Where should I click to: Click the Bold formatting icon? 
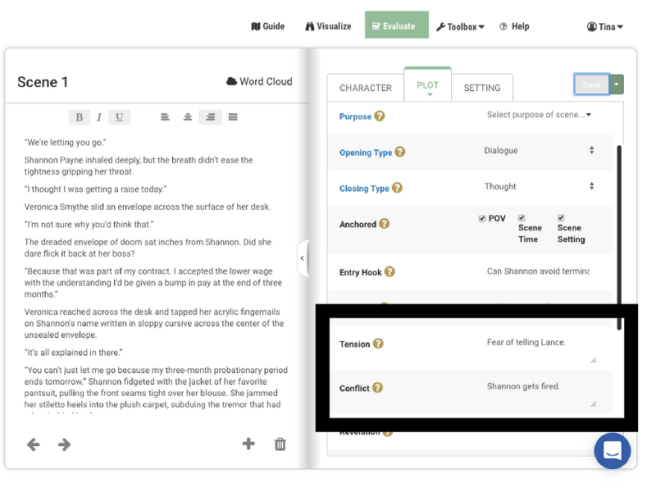pos(79,118)
